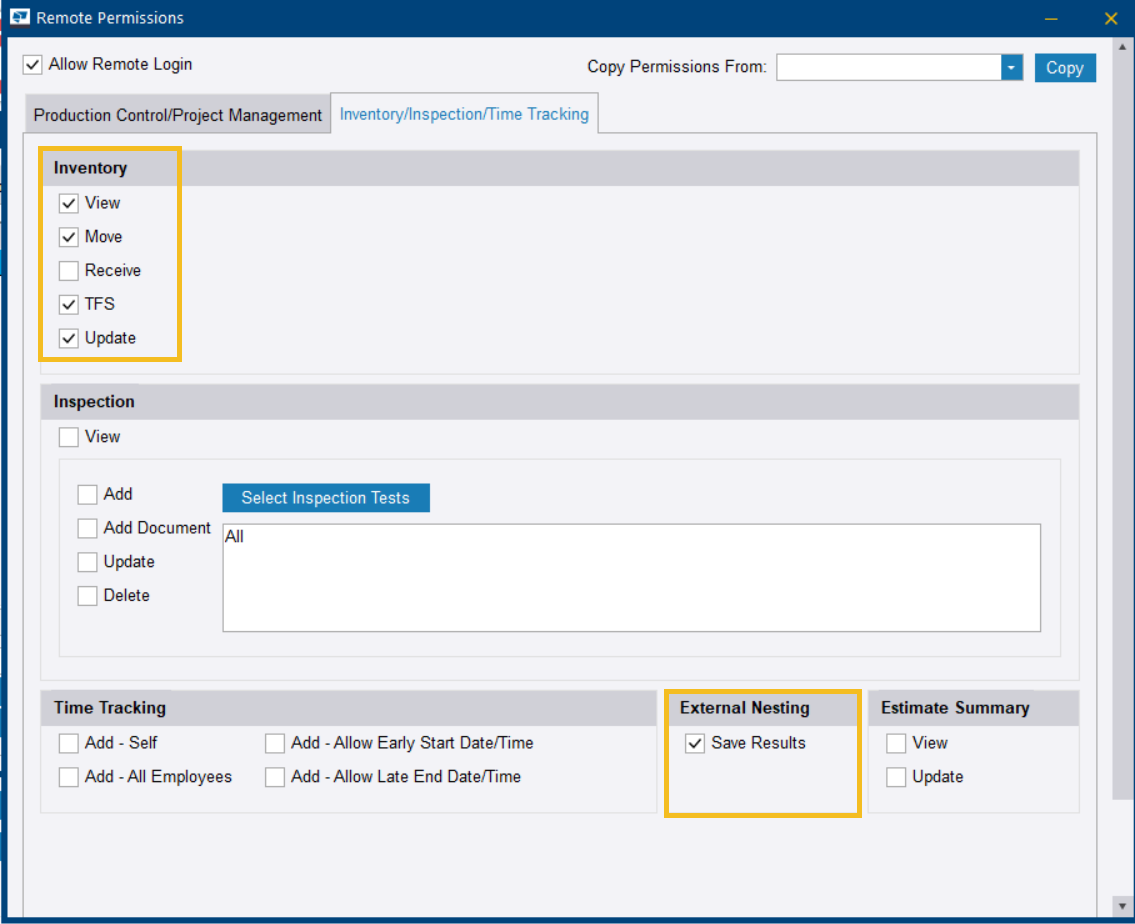The width and height of the screenshot is (1135, 924).
Task: Toggle Inventory Update checkbox
Action: coord(69,339)
